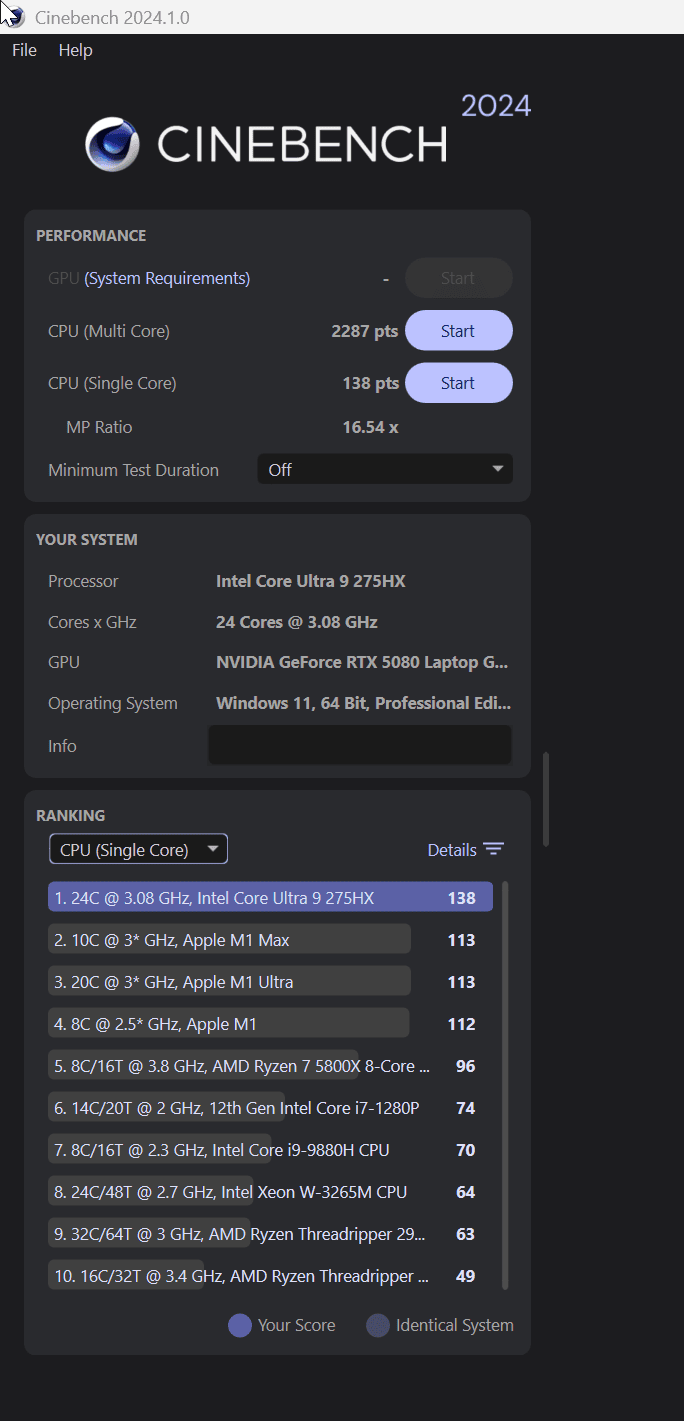Select ranking row 9. 32C/64T Threadripper
Viewport: 684px width, 1421px height.
(x=270, y=1233)
